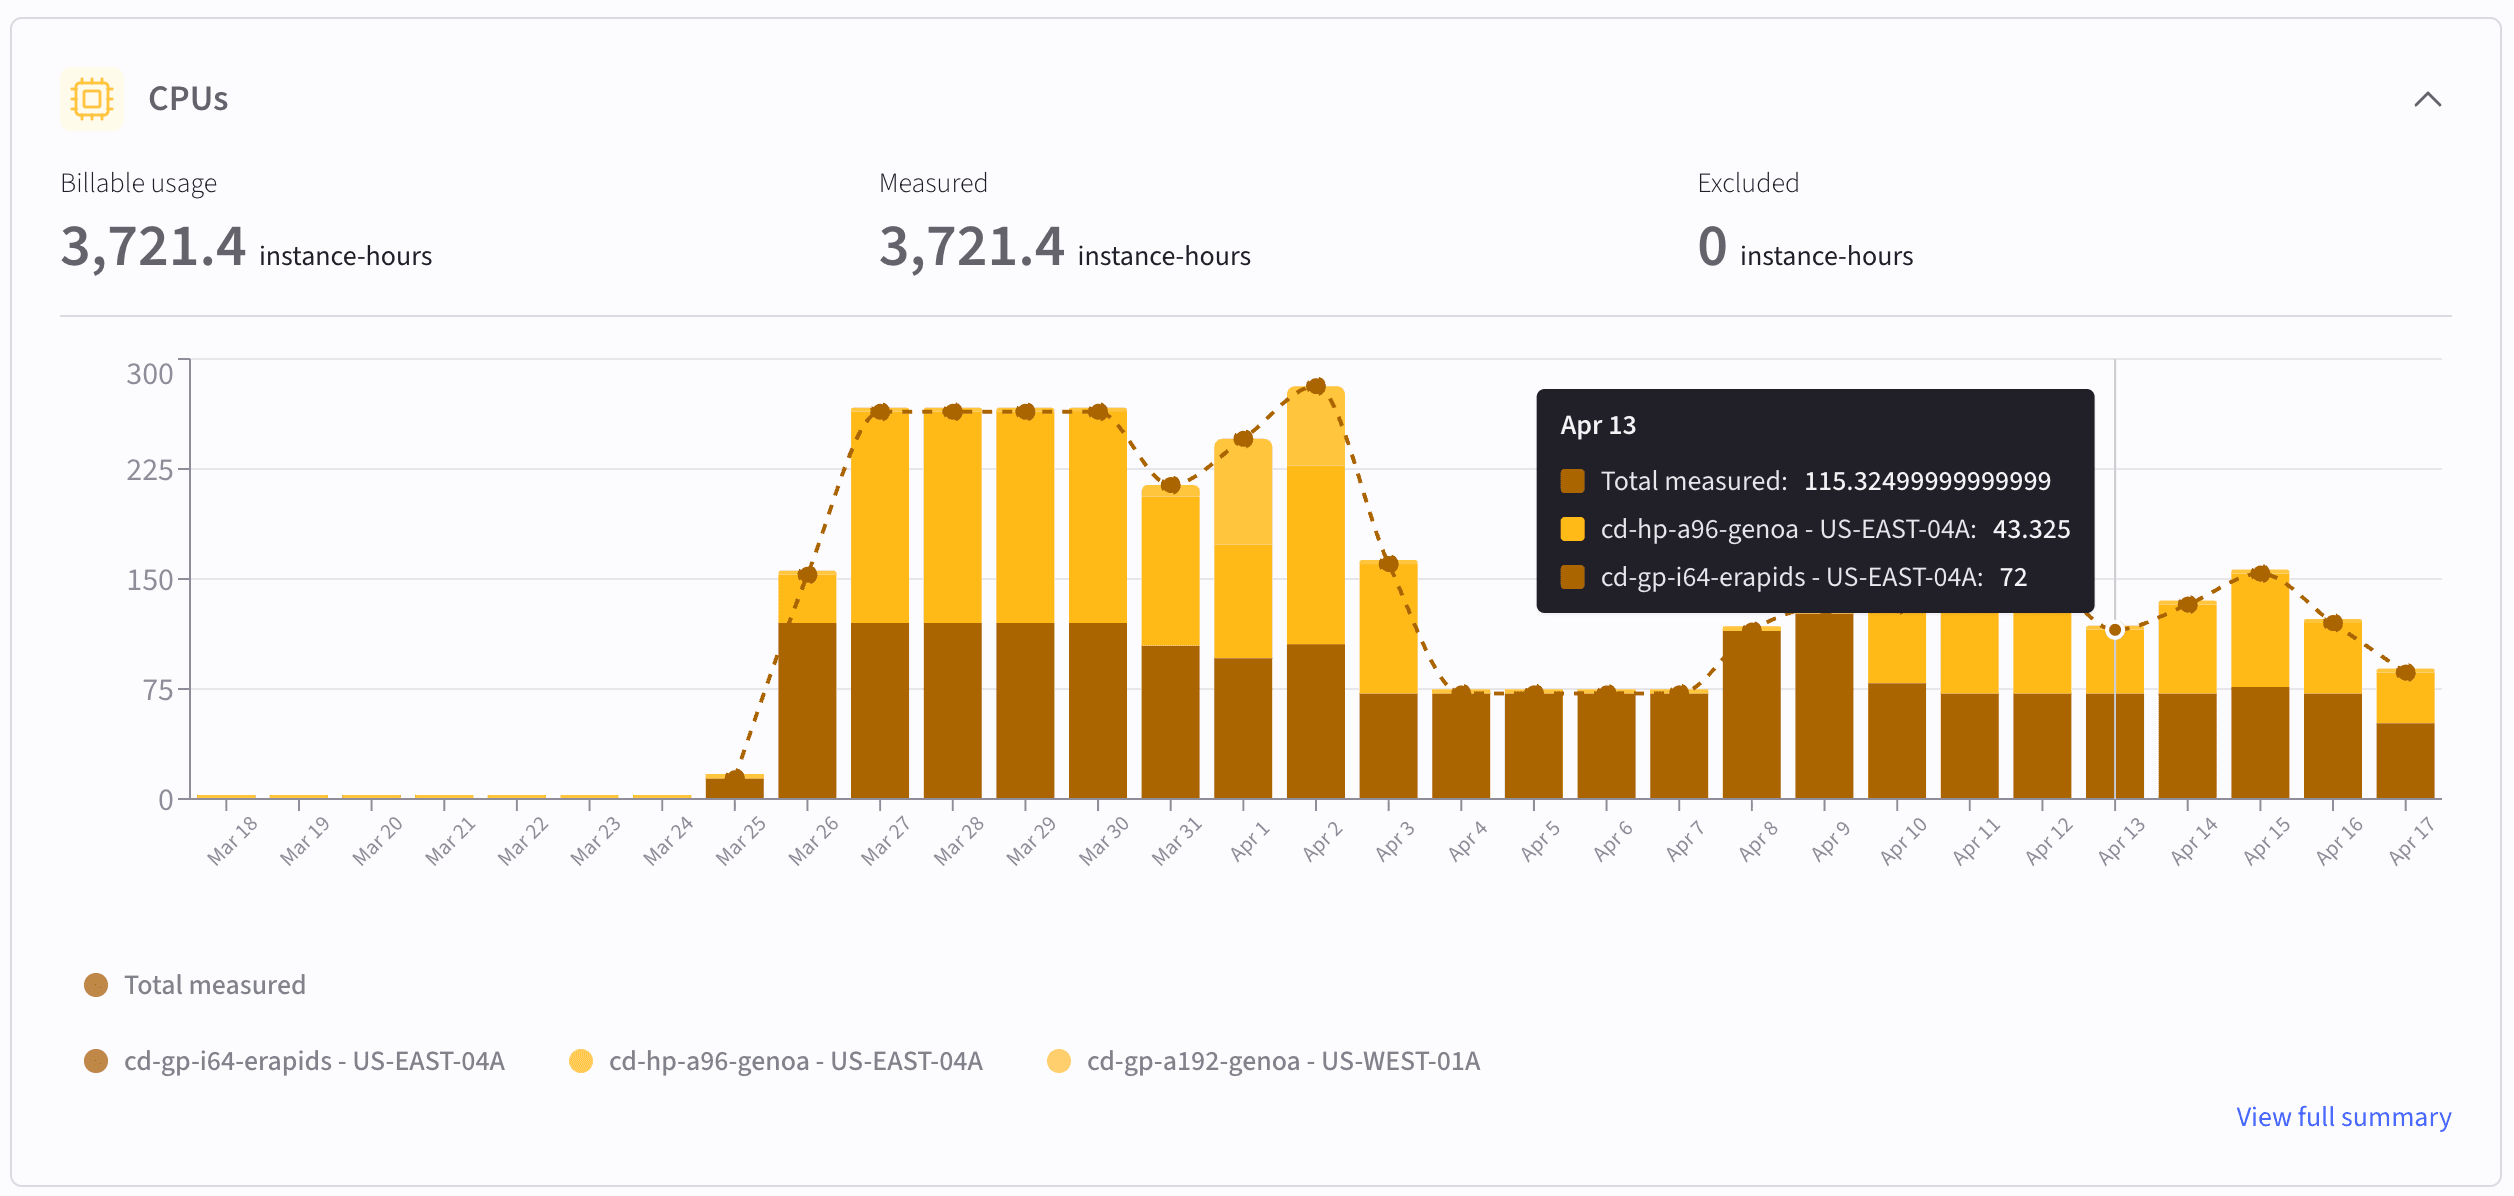Click the 150 y-axis label

(150, 580)
